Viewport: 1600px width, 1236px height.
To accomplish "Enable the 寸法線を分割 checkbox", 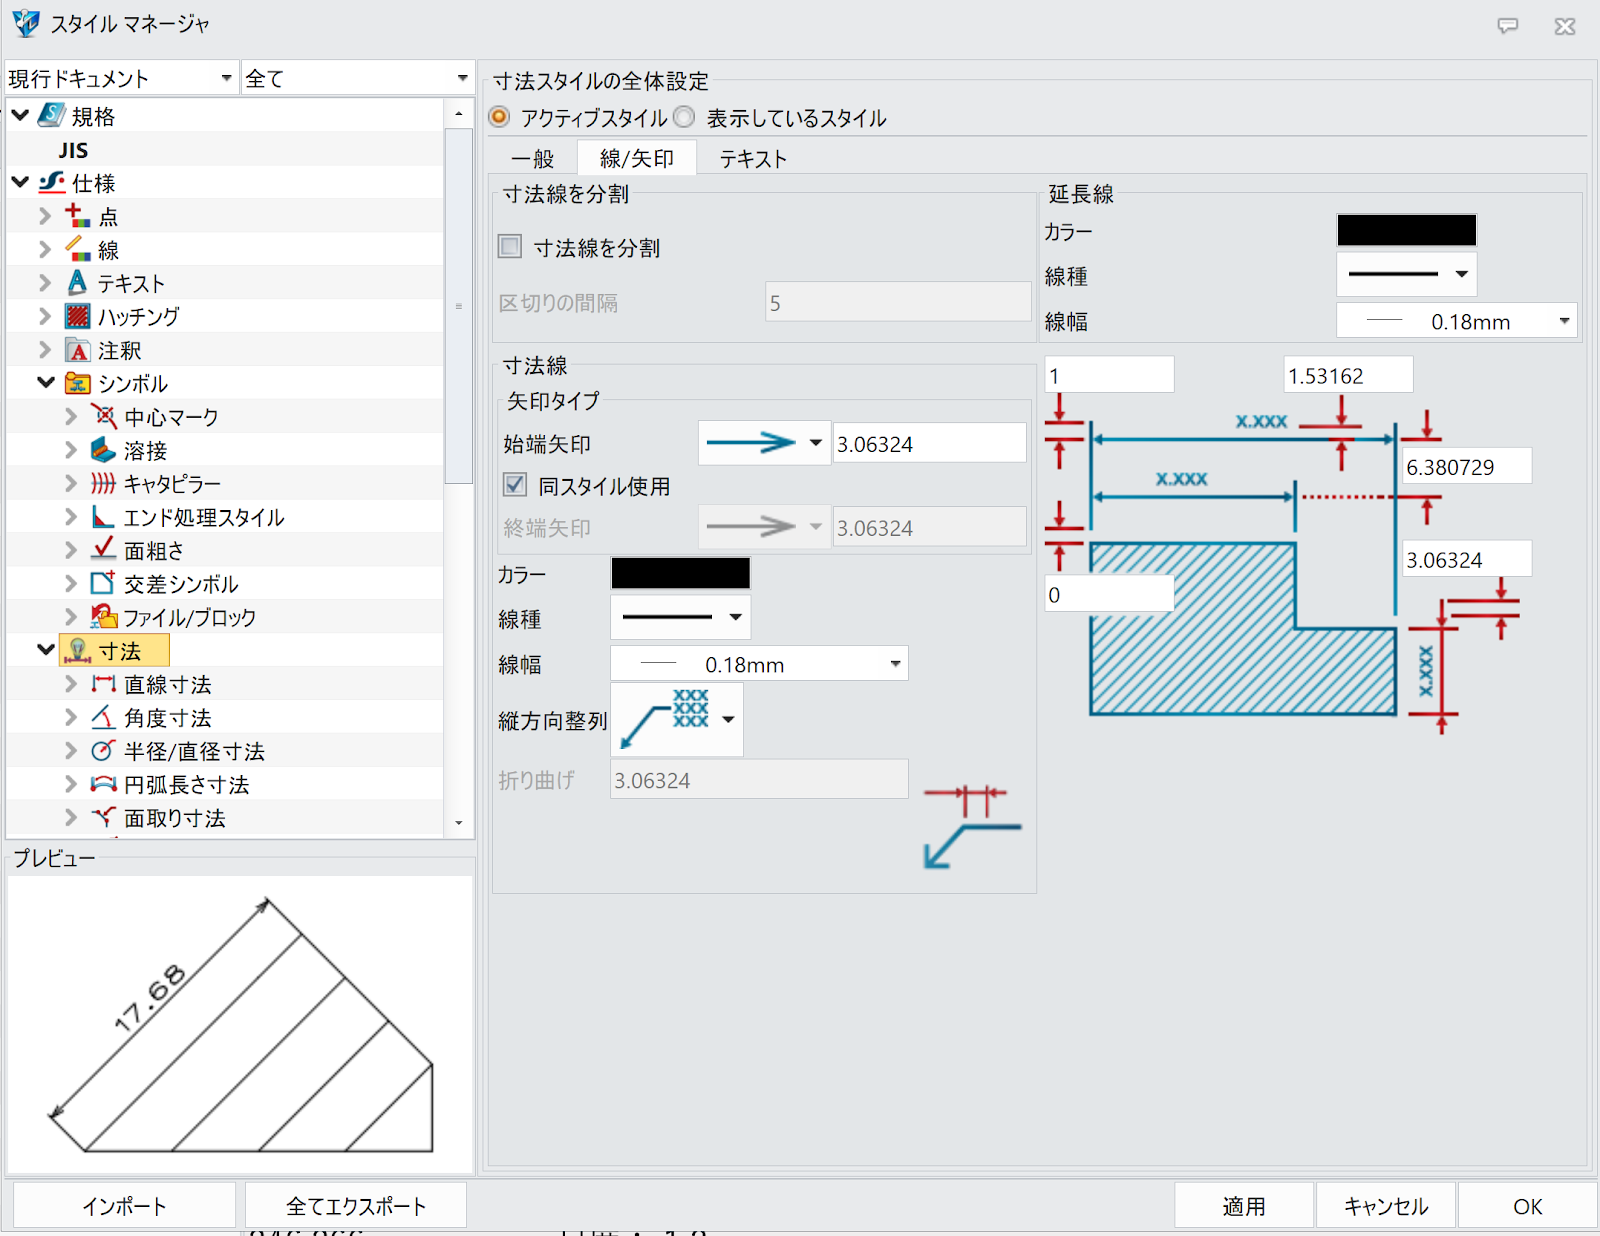I will 510,247.
